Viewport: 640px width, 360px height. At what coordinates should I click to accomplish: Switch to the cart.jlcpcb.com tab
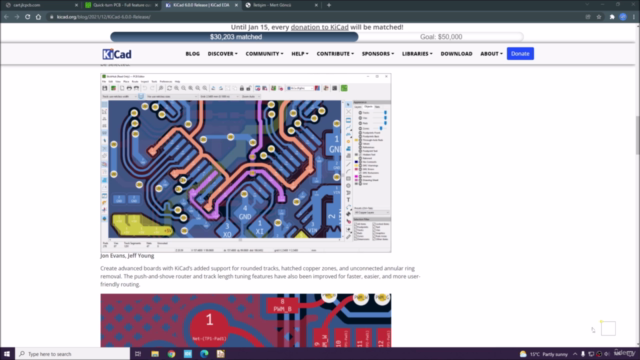(x=40, y=5)
